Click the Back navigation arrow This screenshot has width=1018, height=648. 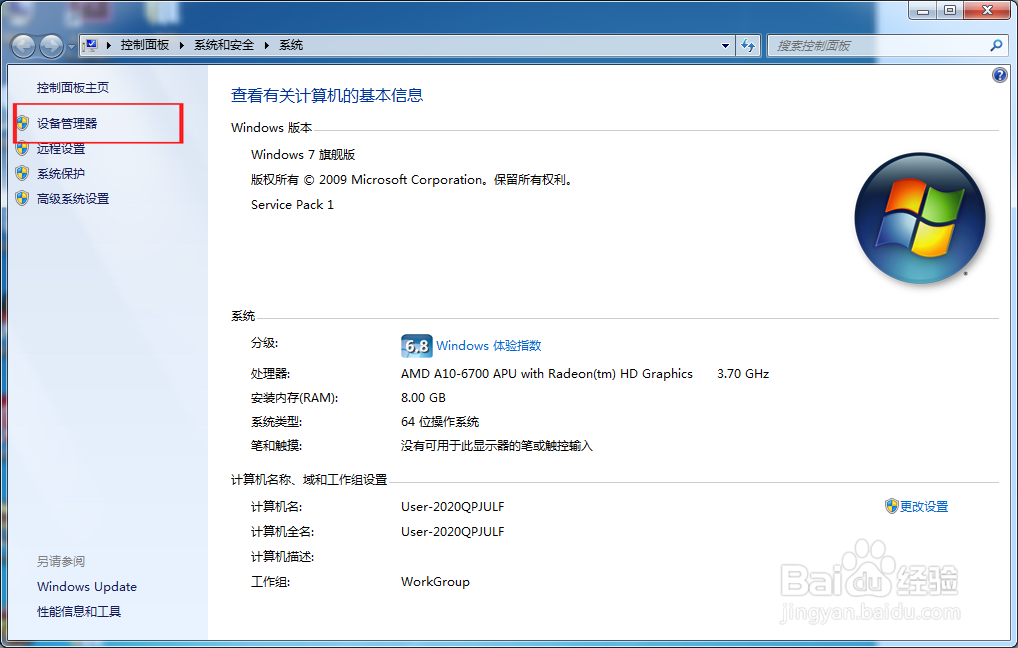coord(23,45)
